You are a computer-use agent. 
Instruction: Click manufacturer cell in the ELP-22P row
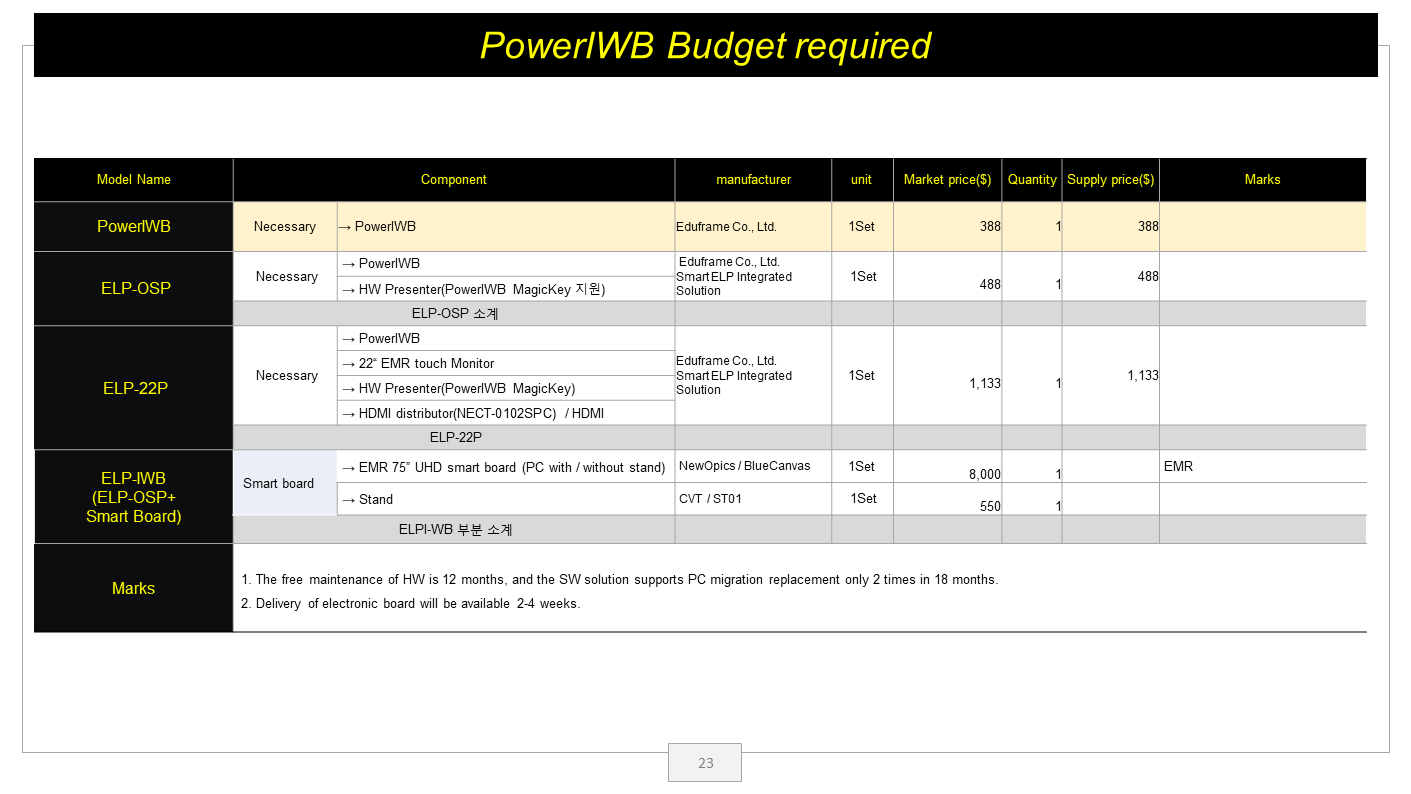pyautogui.click(x=753, y=376)
